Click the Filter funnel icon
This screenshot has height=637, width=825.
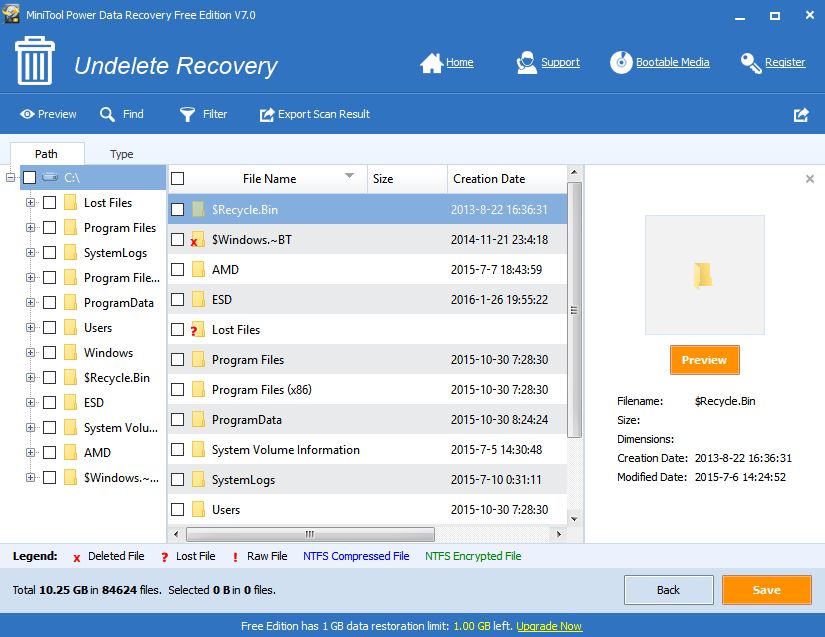[x=187, y=114]
